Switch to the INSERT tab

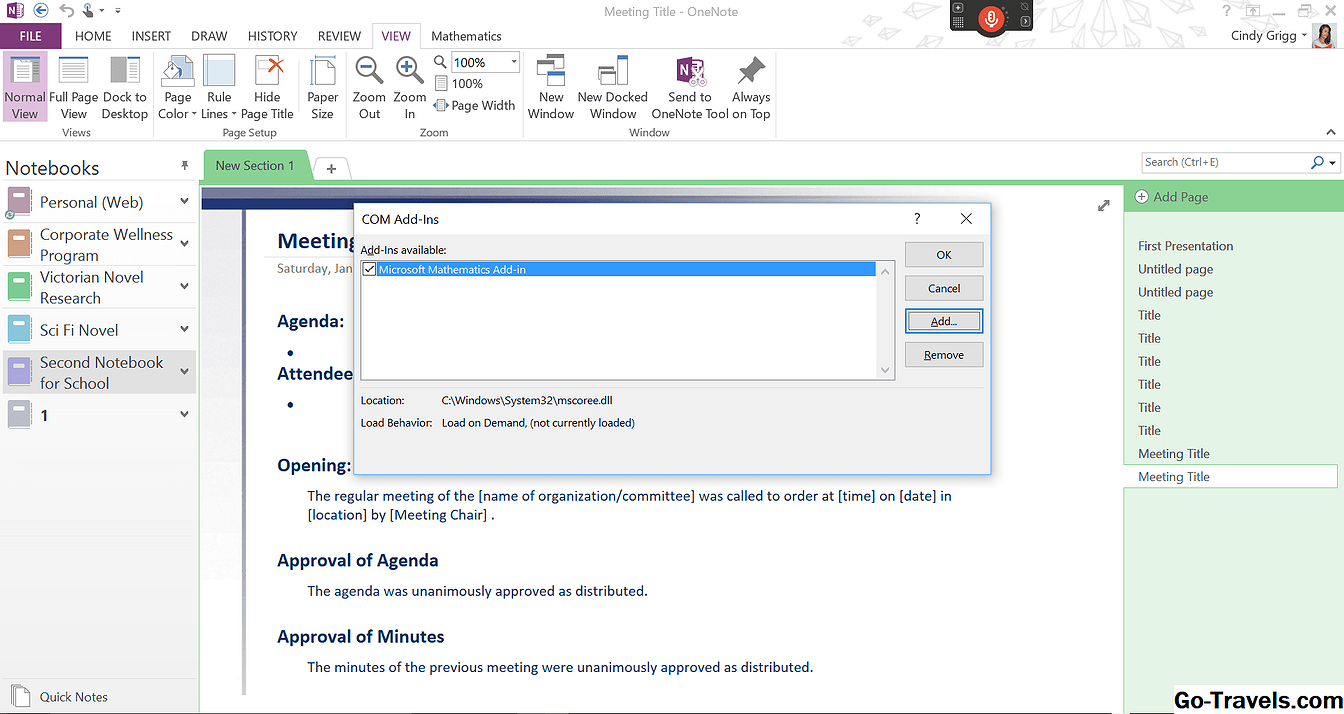[151, 36]
